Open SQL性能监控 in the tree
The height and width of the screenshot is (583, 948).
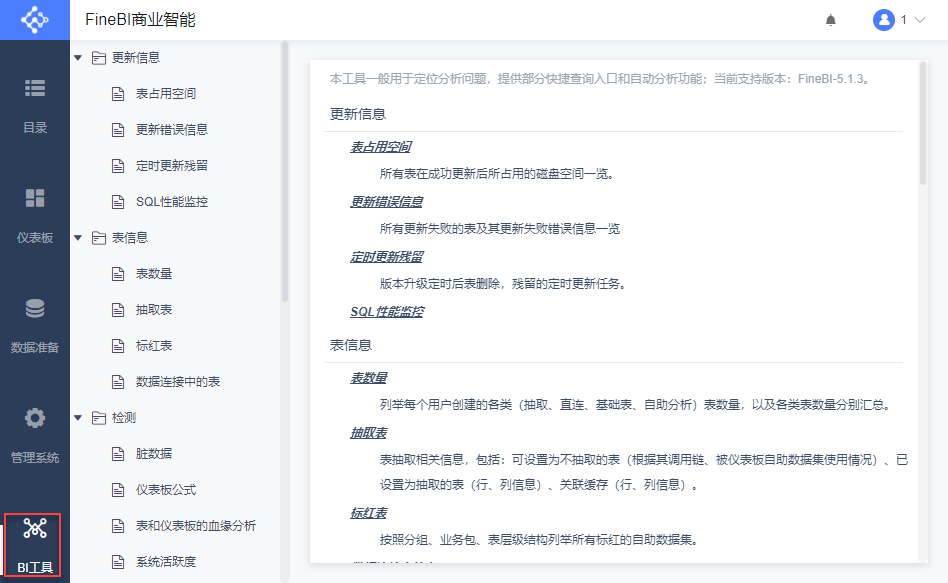coord(172,201)
